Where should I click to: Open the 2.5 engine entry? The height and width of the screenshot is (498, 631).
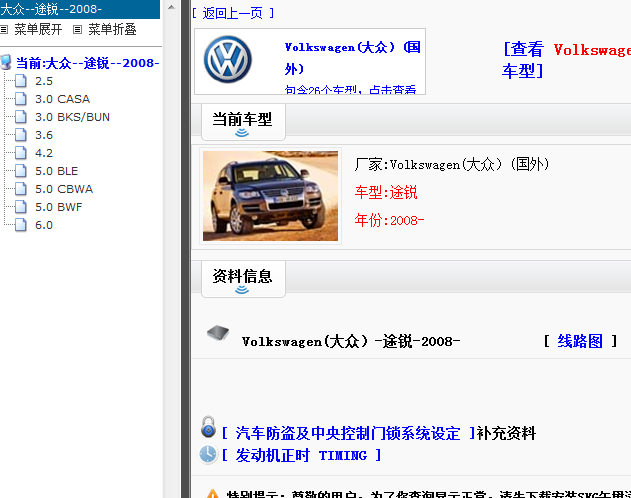click(44, 81)
